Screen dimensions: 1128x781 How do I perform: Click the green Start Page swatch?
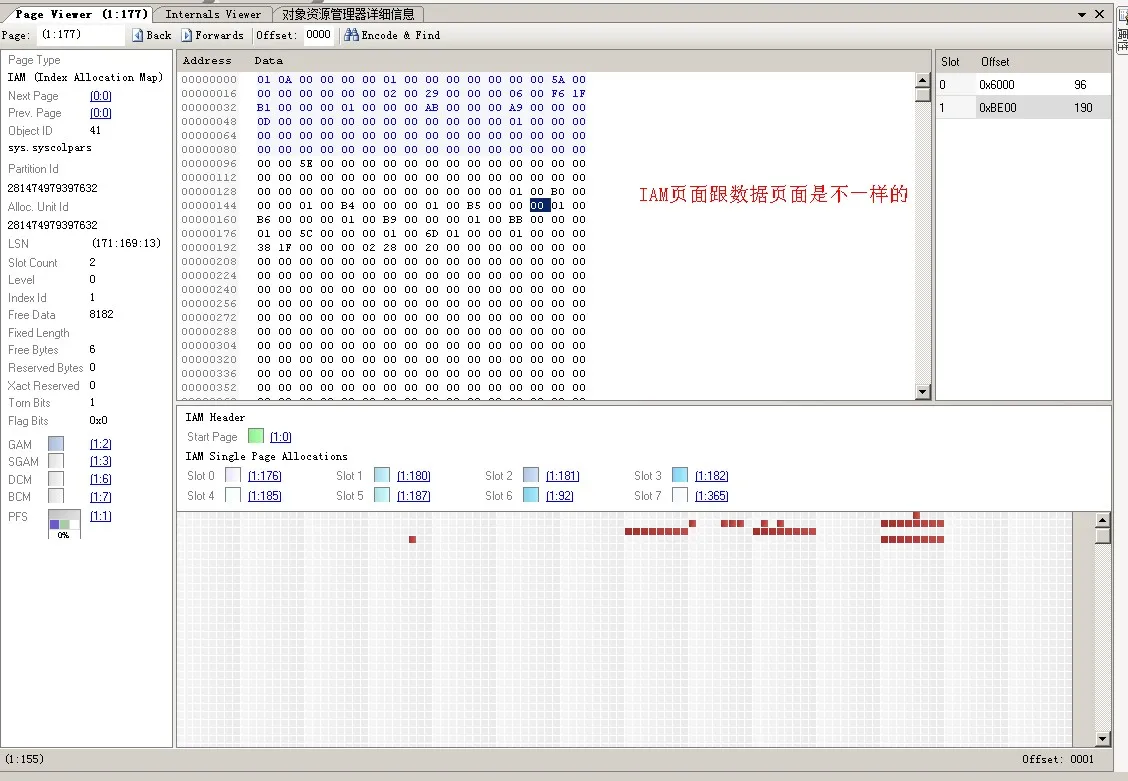point(256,436)
